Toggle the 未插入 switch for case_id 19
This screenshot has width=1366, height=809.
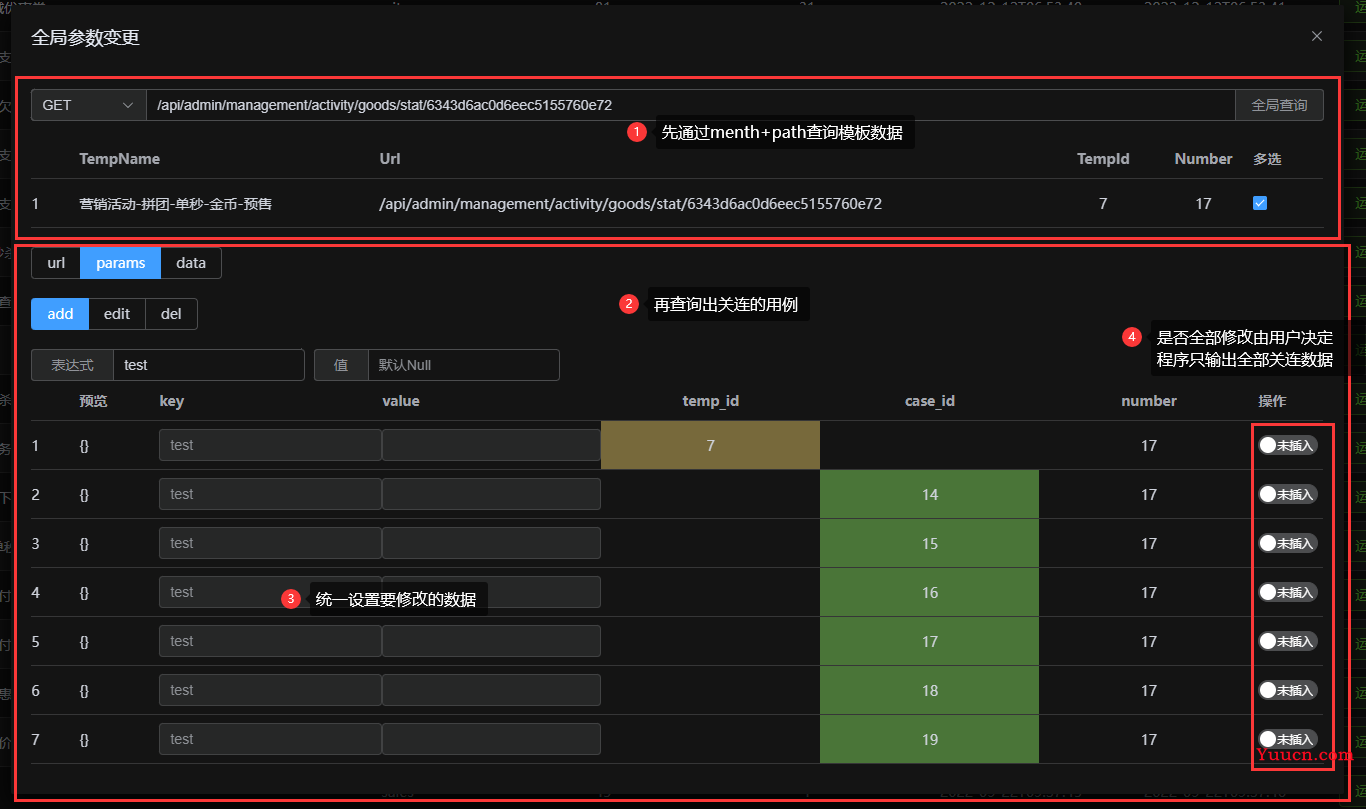pos(1287,739)
